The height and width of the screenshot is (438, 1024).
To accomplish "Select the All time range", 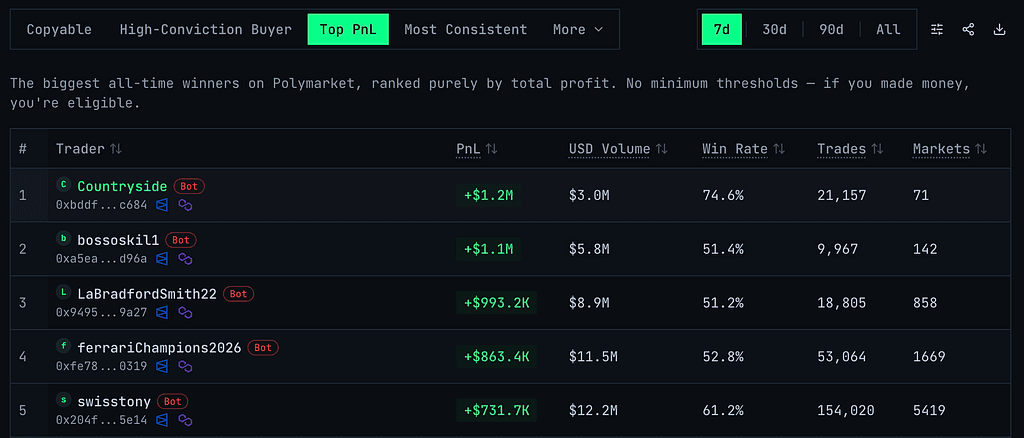I will pos(888,29).
